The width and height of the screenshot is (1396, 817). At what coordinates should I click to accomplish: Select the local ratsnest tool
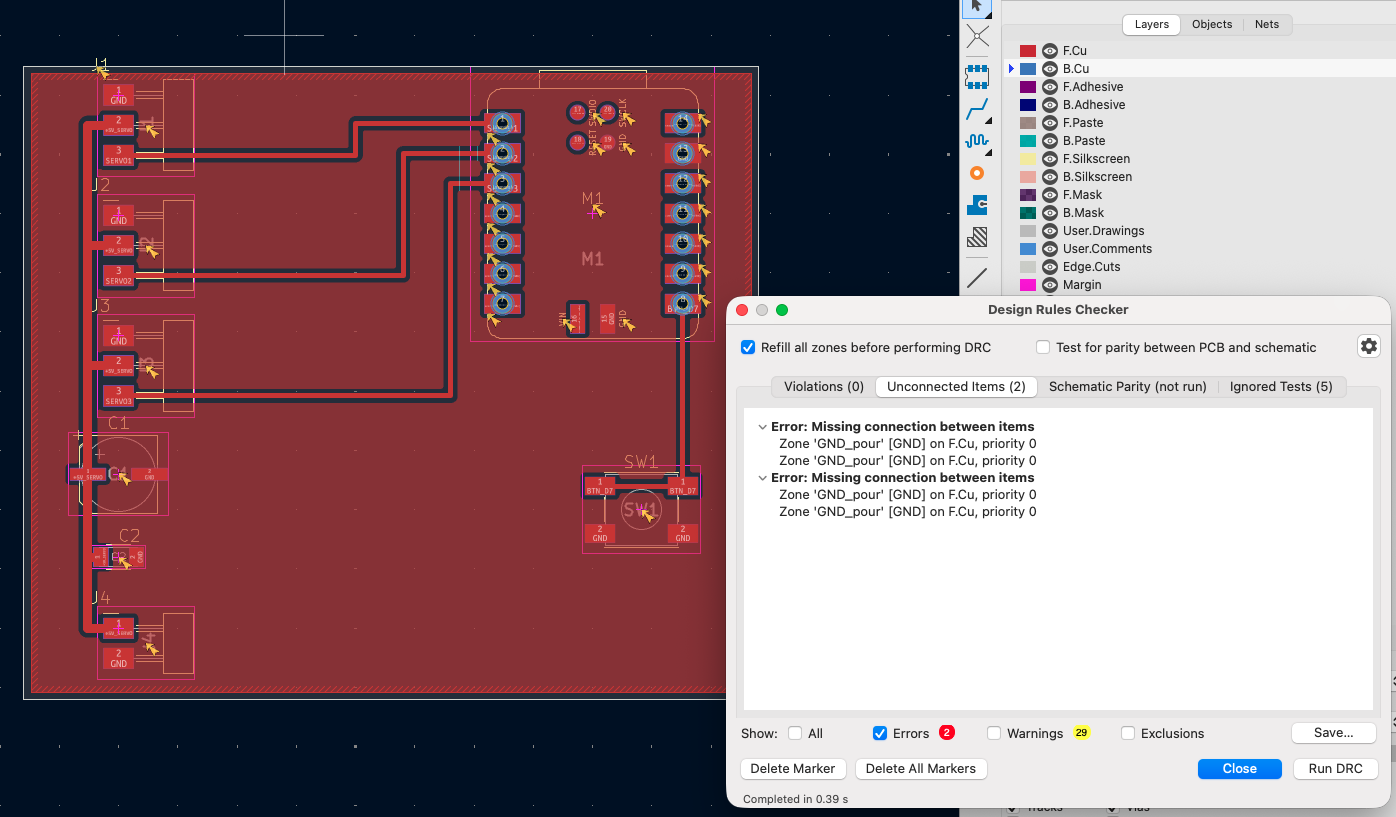pos(977,38)
